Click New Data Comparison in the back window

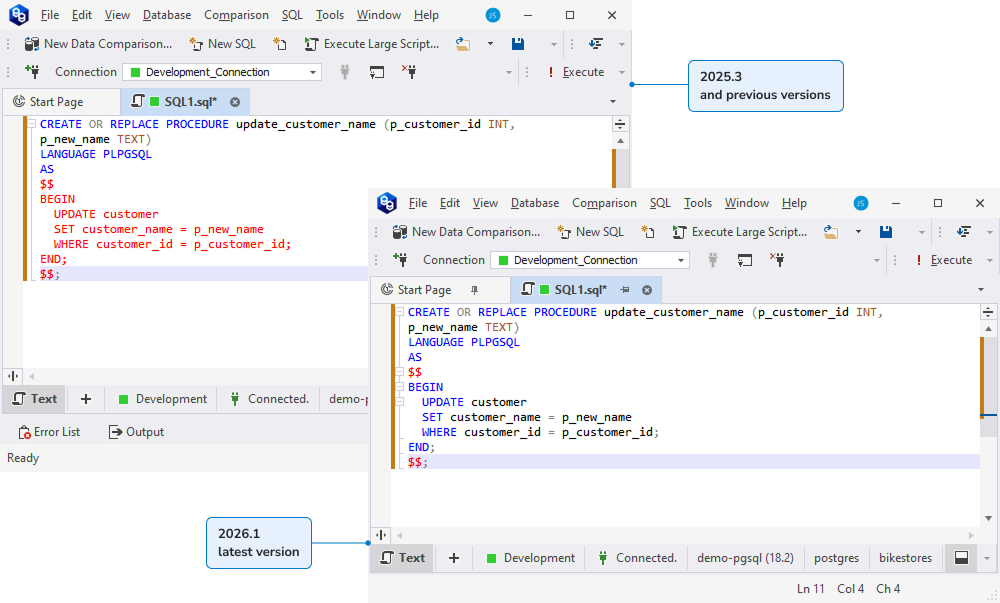98,44
